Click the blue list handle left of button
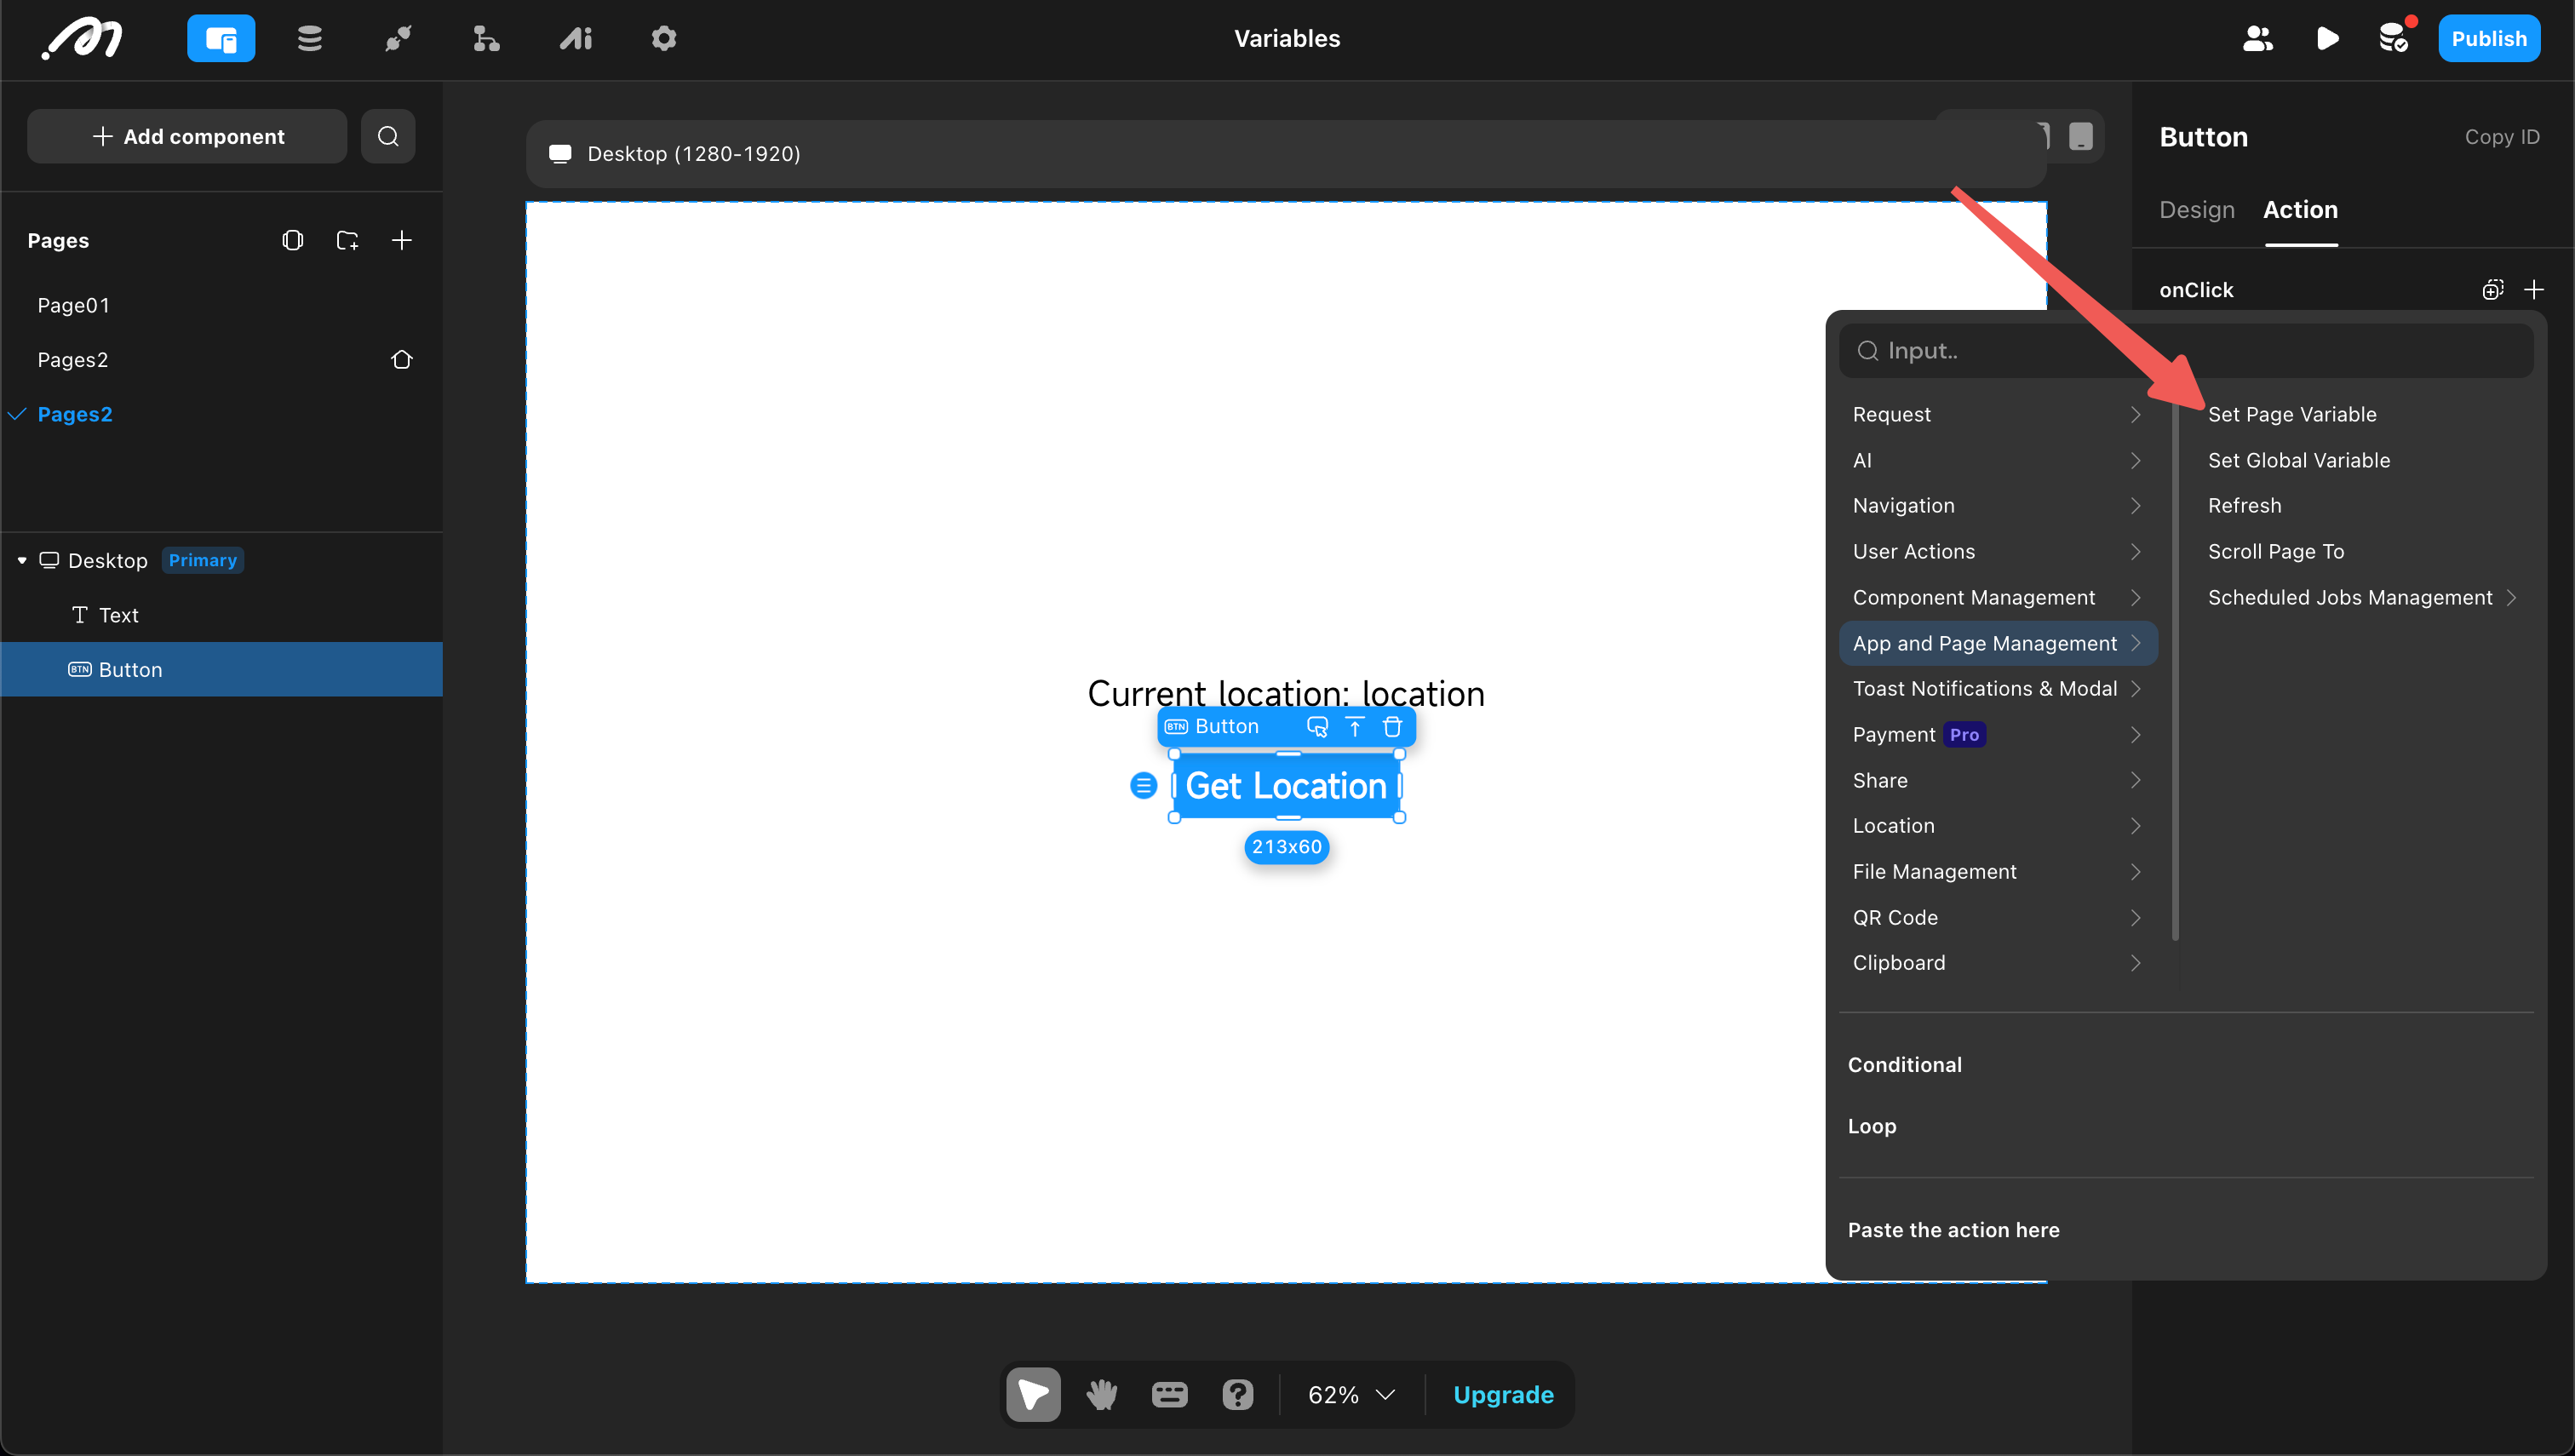Viewport: 2575px width, 1456px height. pyautogui.click(x=1143, y=786)
